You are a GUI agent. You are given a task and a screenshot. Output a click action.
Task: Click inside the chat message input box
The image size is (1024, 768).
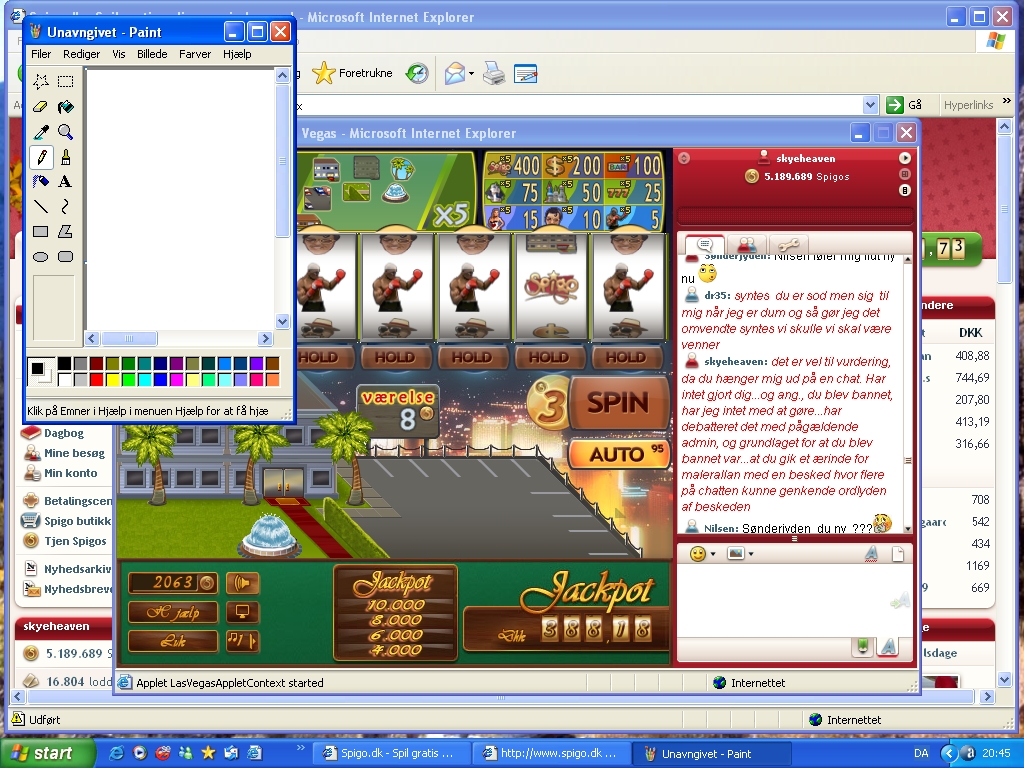coord(780,595)
